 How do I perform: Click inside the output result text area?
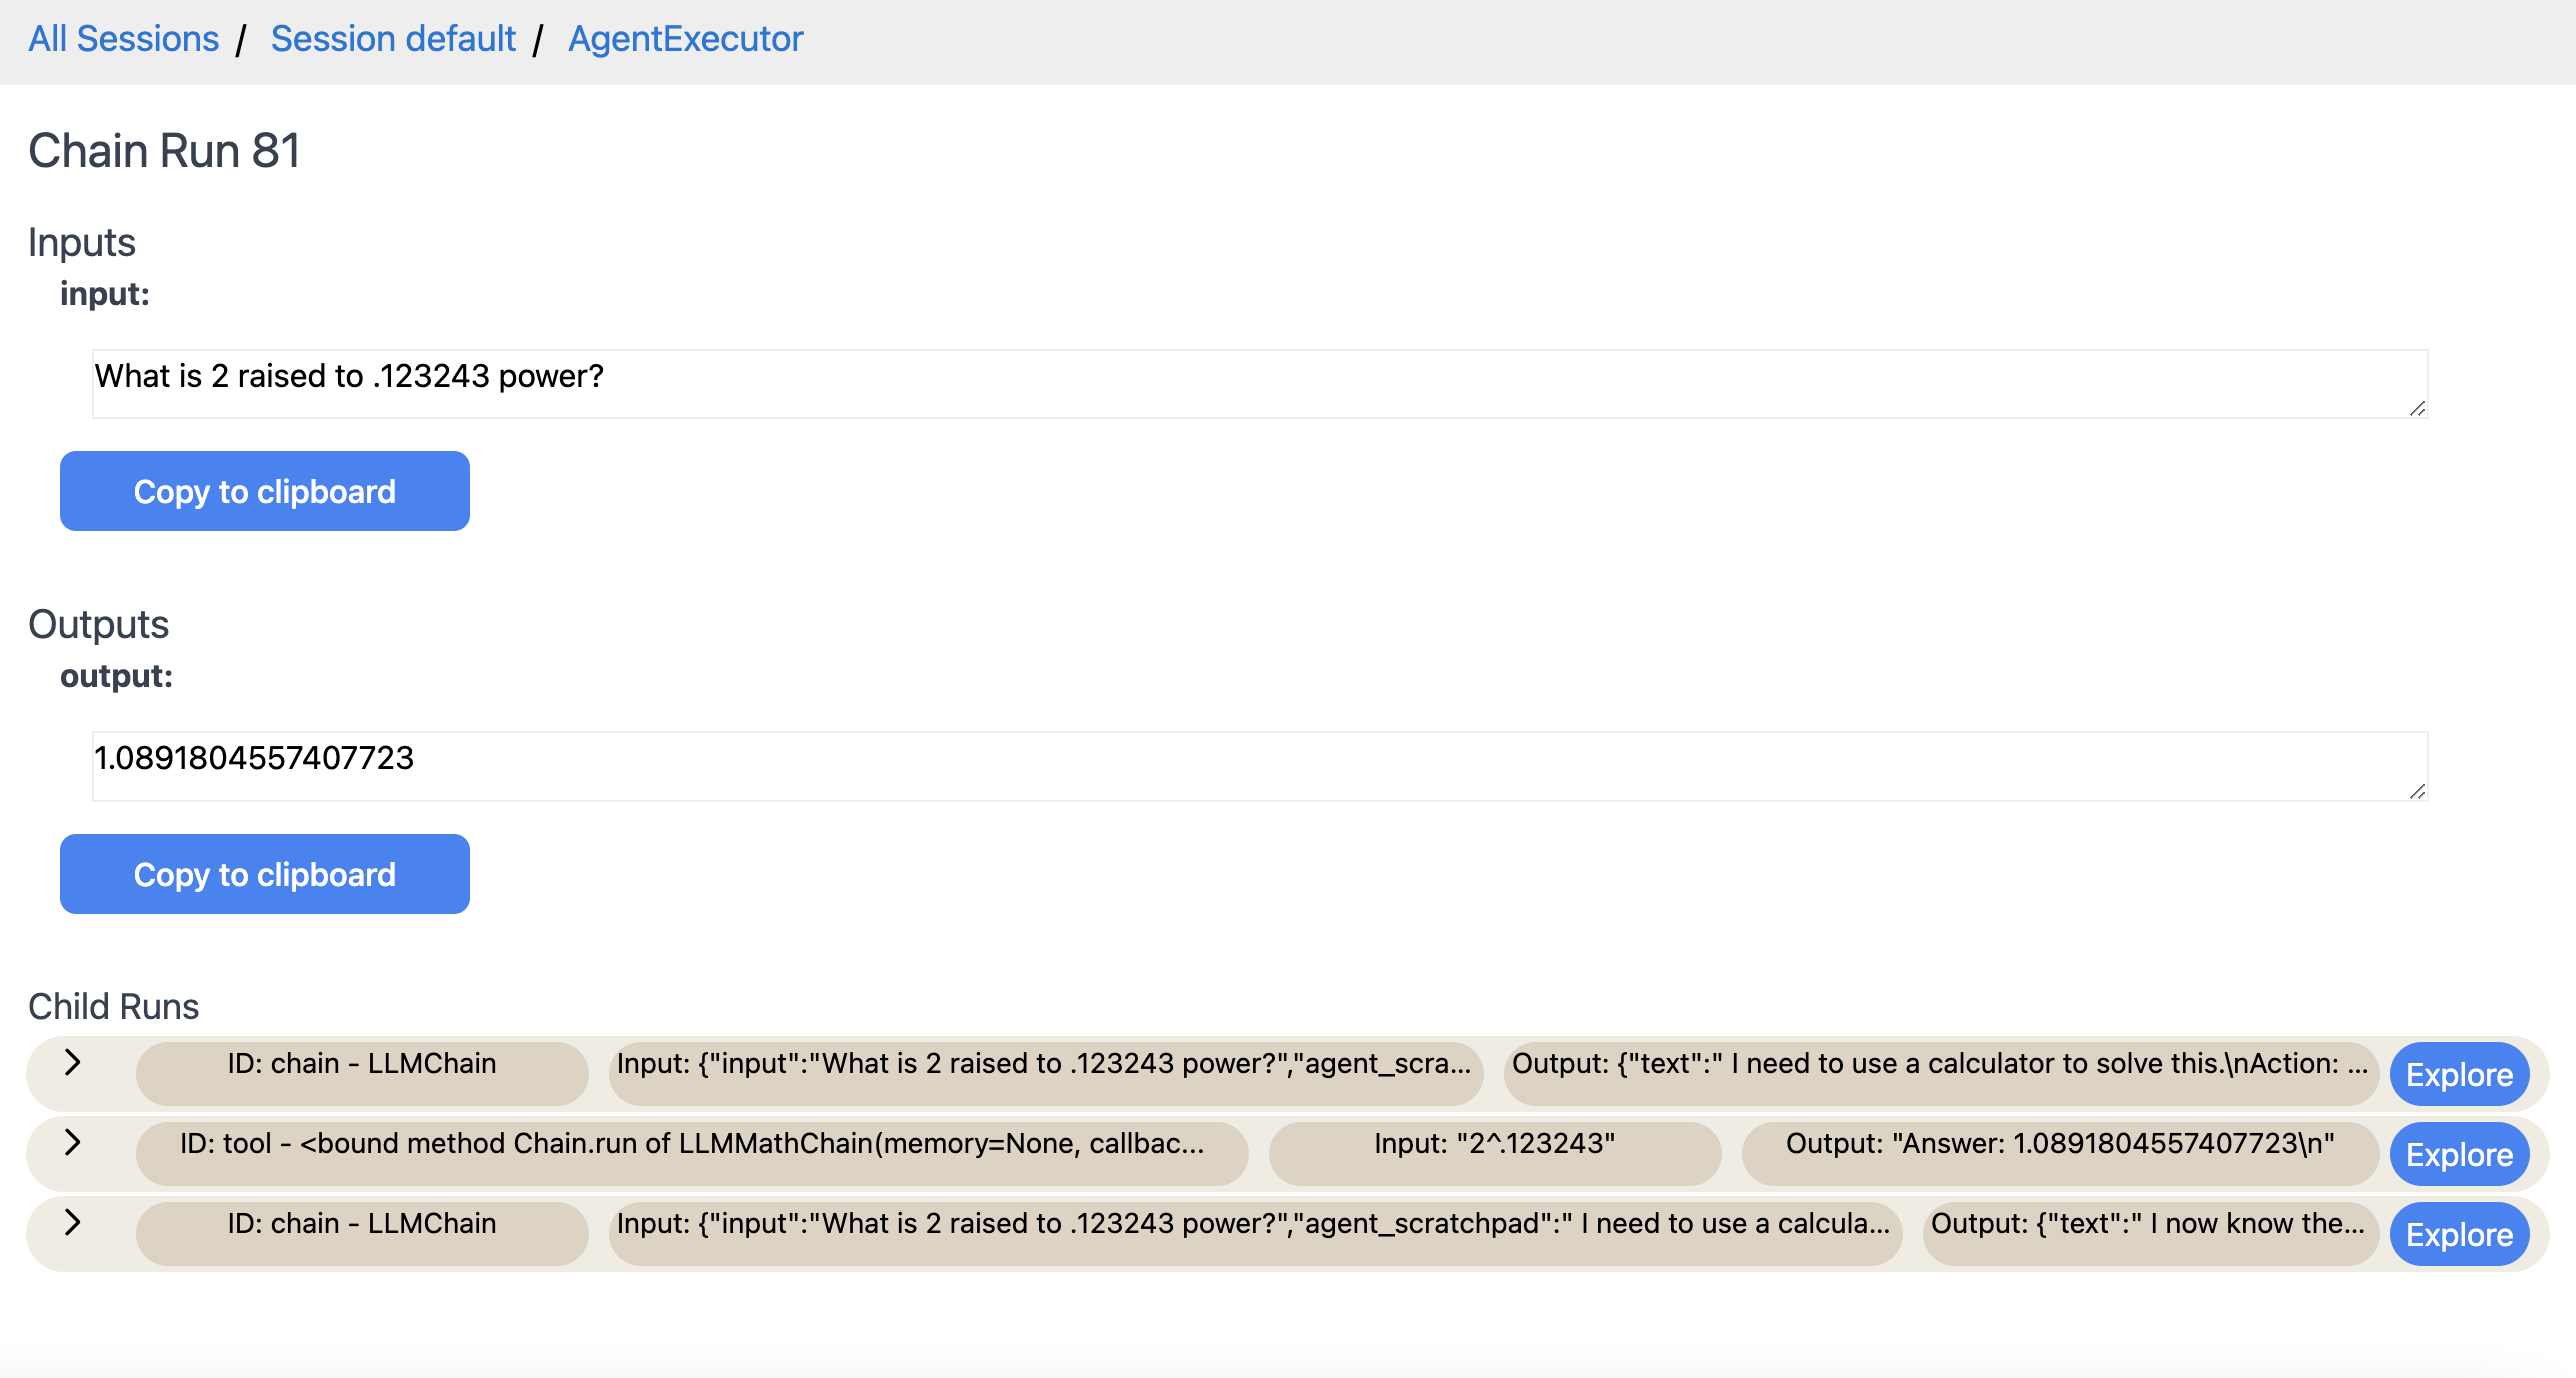(x=1258, y=766)
